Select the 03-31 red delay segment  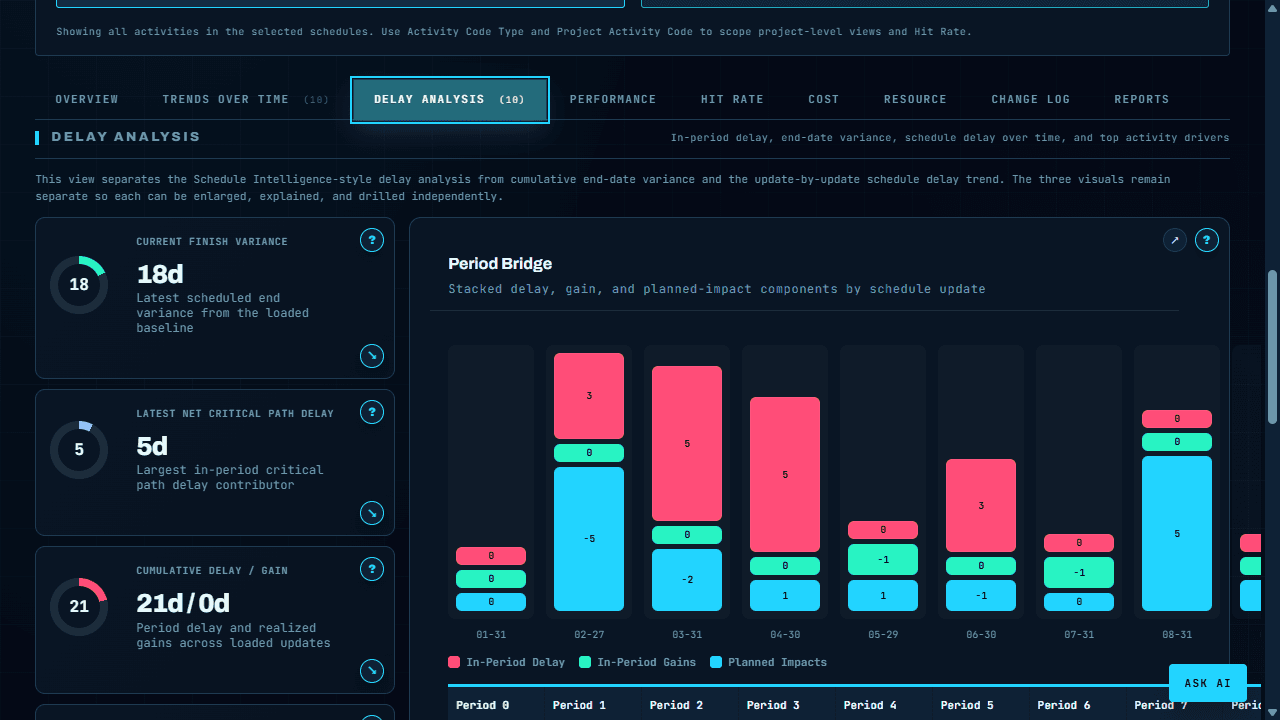(x=687, y=443)
